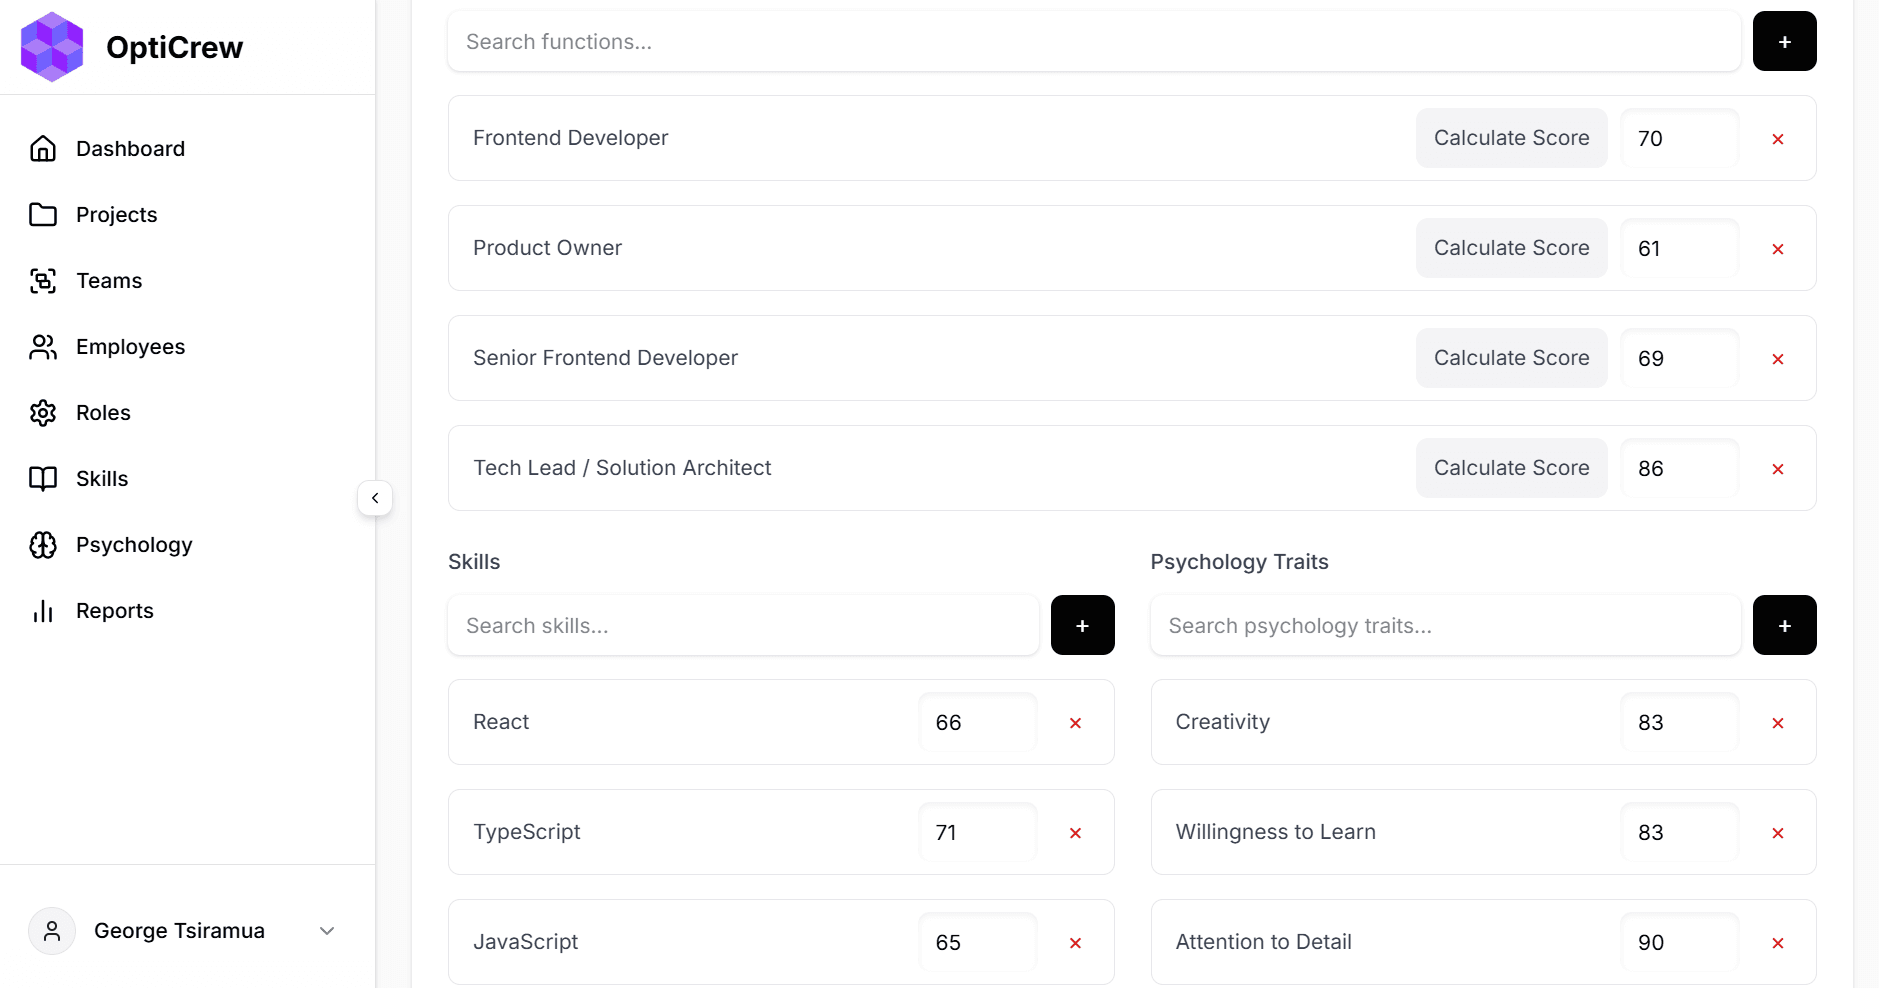Image resolution: width=1879 pixels, height=988 pixels.
Task: Click the user avatar icon near George Tsiramua
Action: (x=52, y=930)
